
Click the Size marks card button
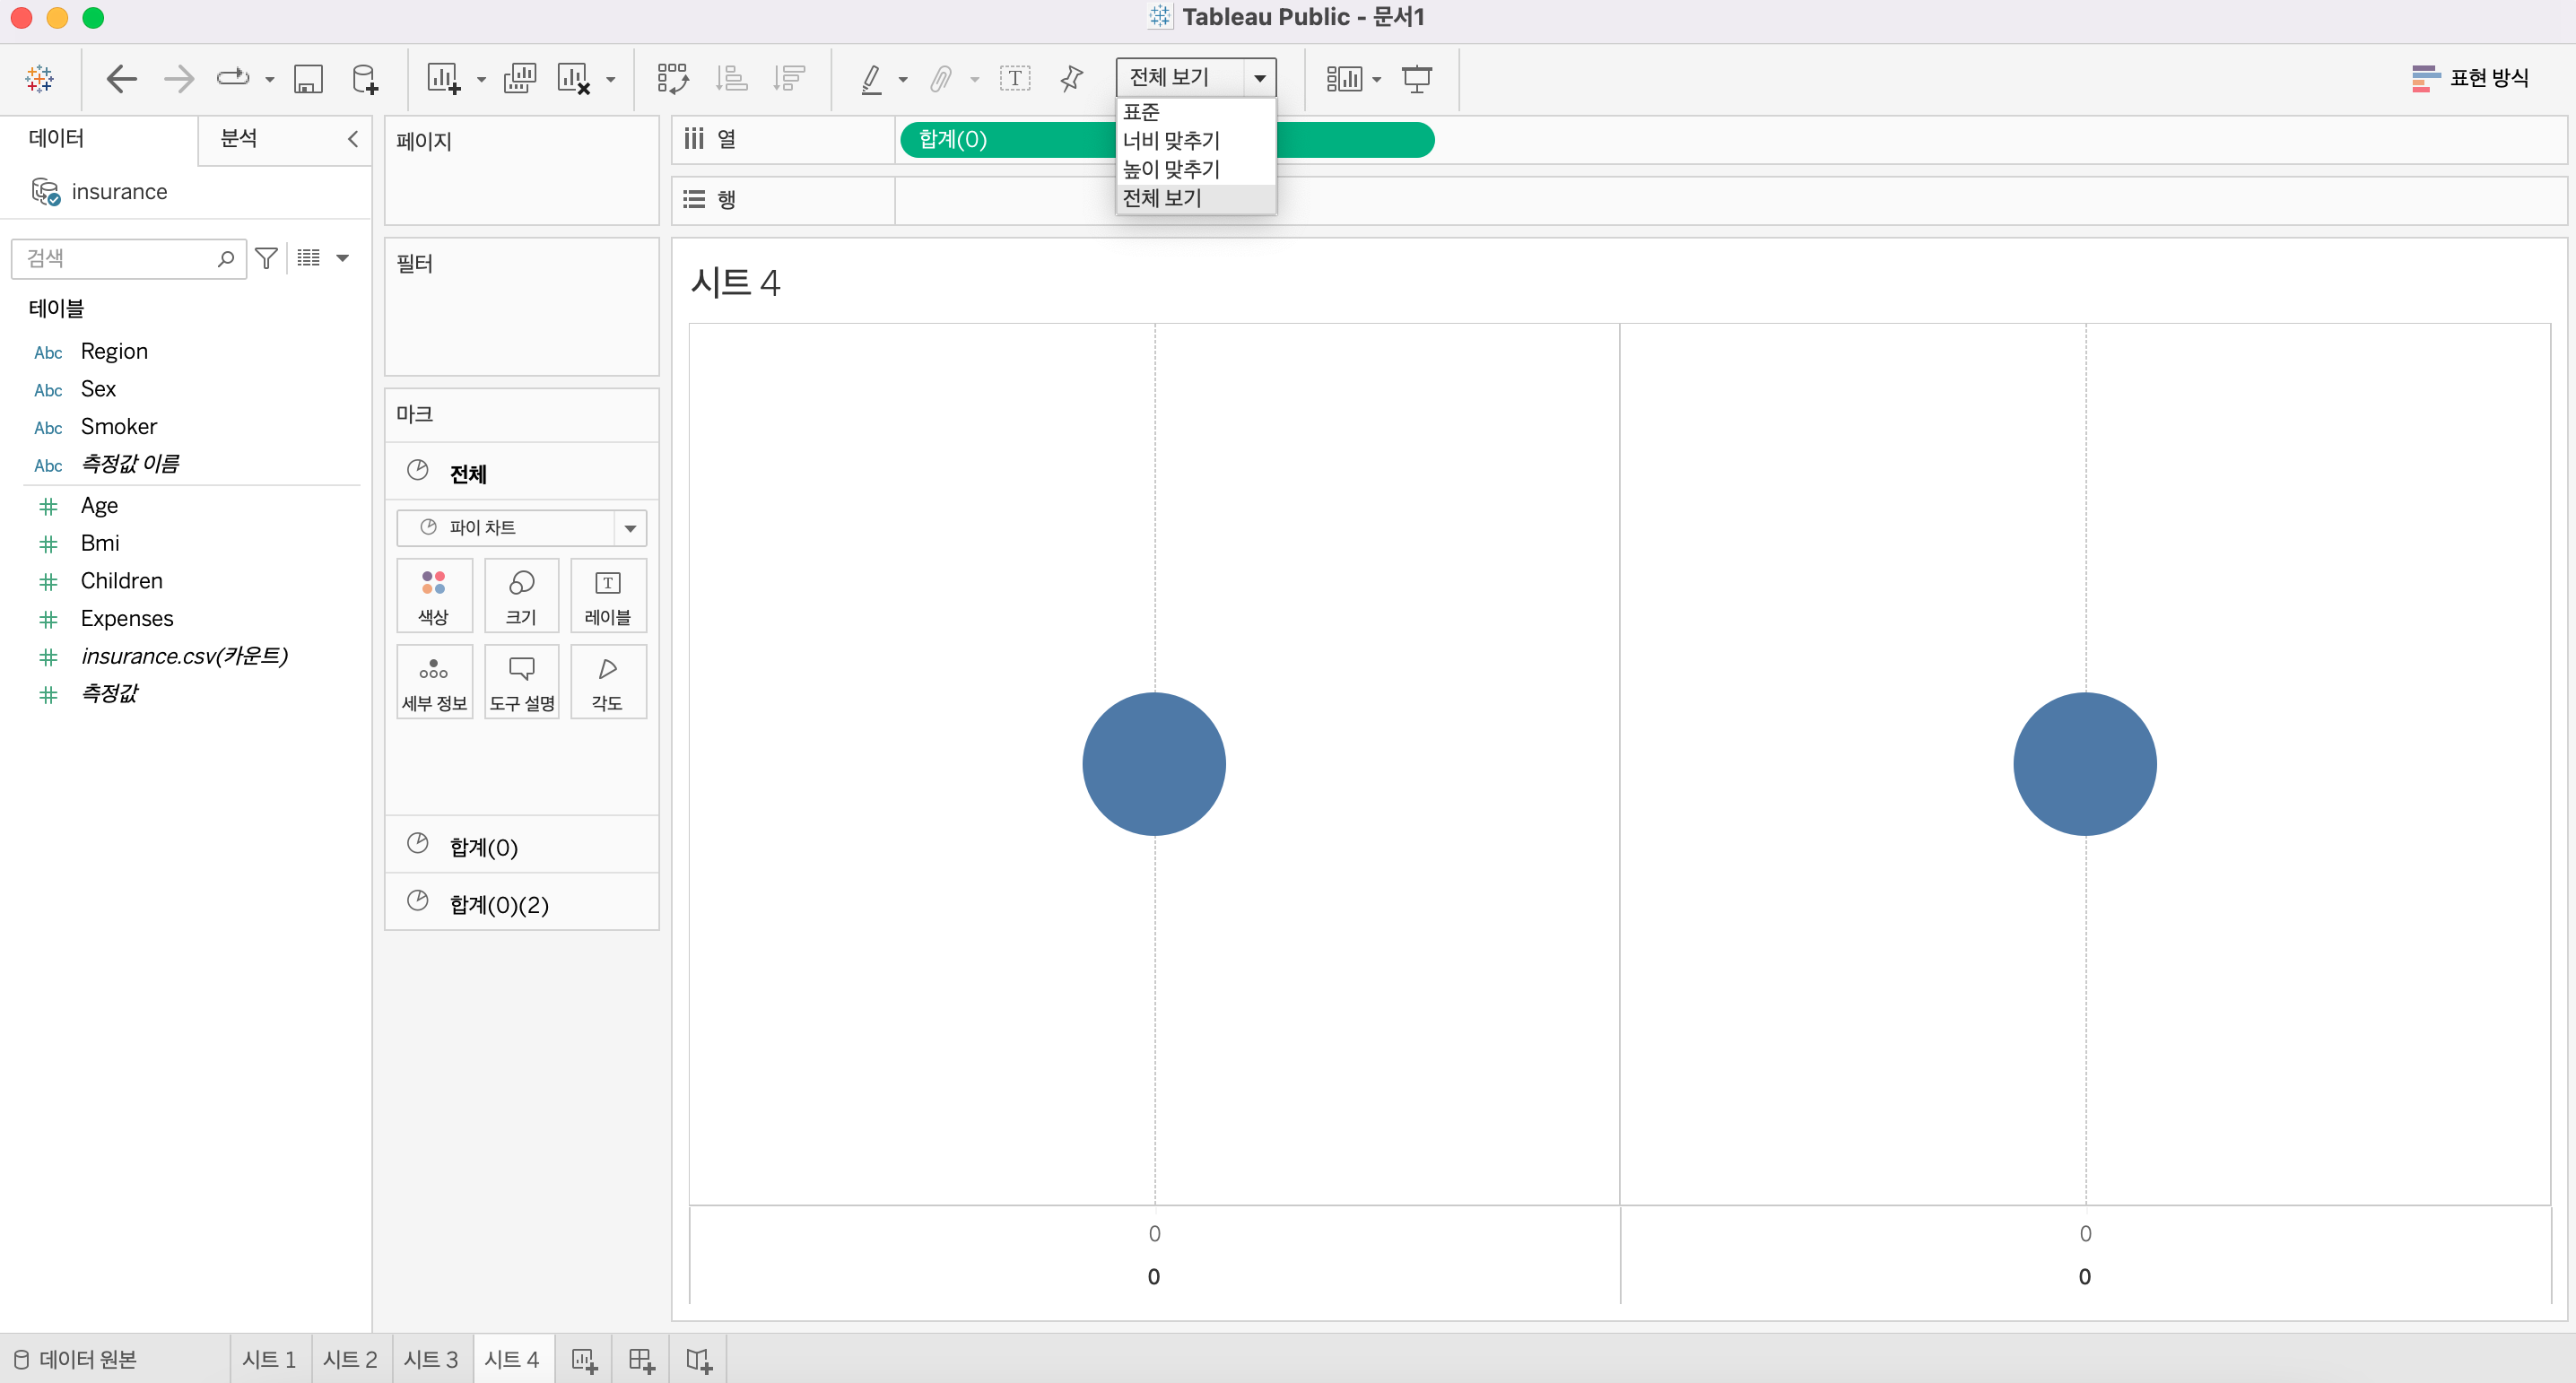[x=521, y=596]
